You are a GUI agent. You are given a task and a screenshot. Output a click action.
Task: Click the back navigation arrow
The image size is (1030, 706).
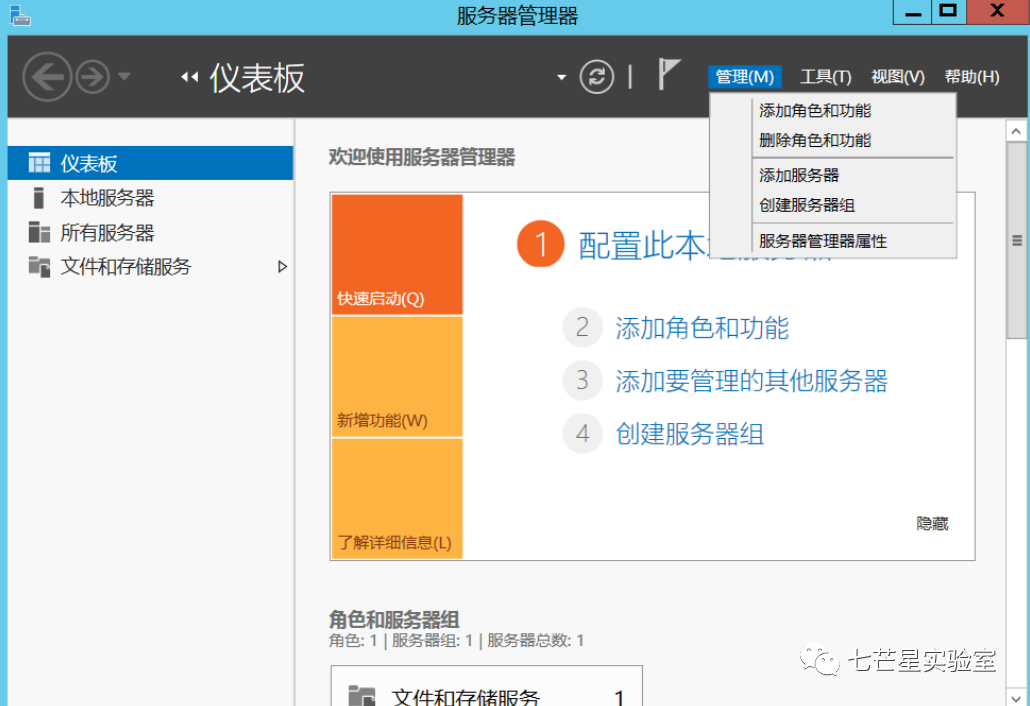point(47,77)
